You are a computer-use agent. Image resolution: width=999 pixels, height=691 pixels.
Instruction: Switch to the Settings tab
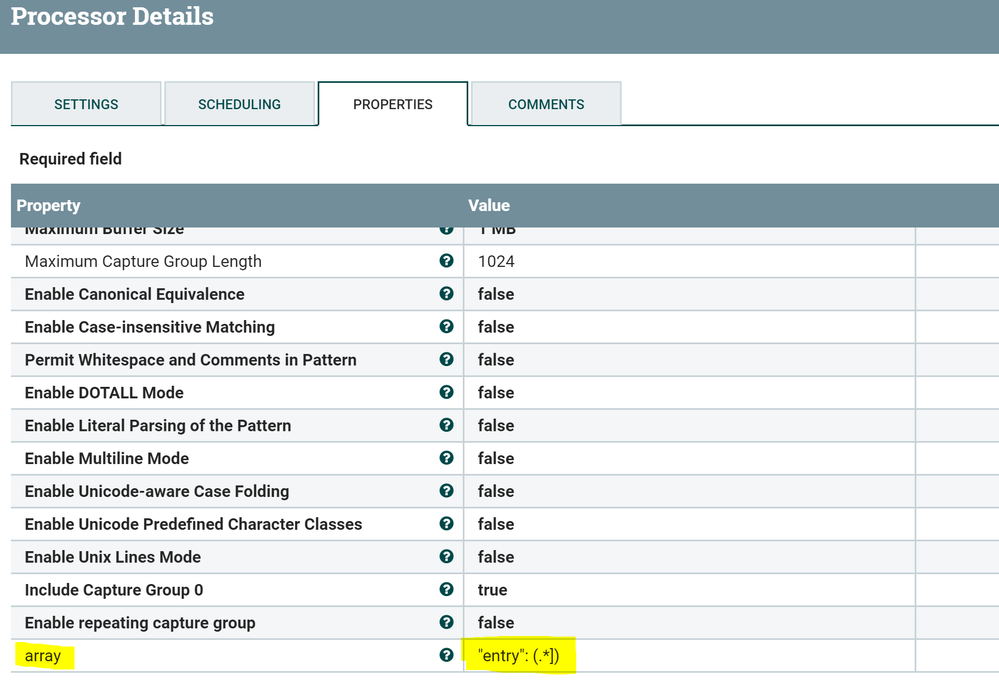click(x=86, y=104)
